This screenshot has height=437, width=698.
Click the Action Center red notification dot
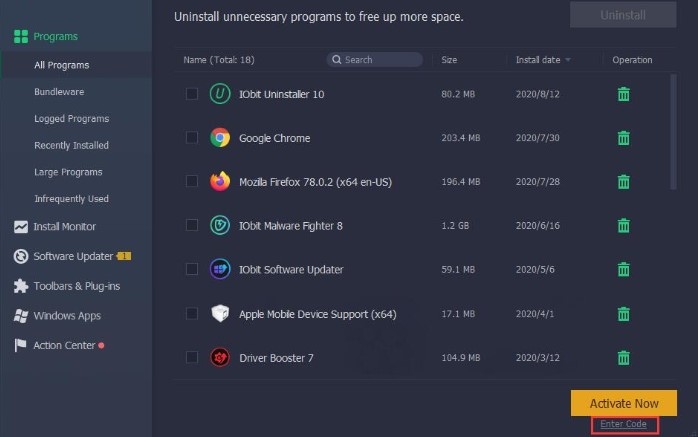pyautogui.click(x=101, y=345)
